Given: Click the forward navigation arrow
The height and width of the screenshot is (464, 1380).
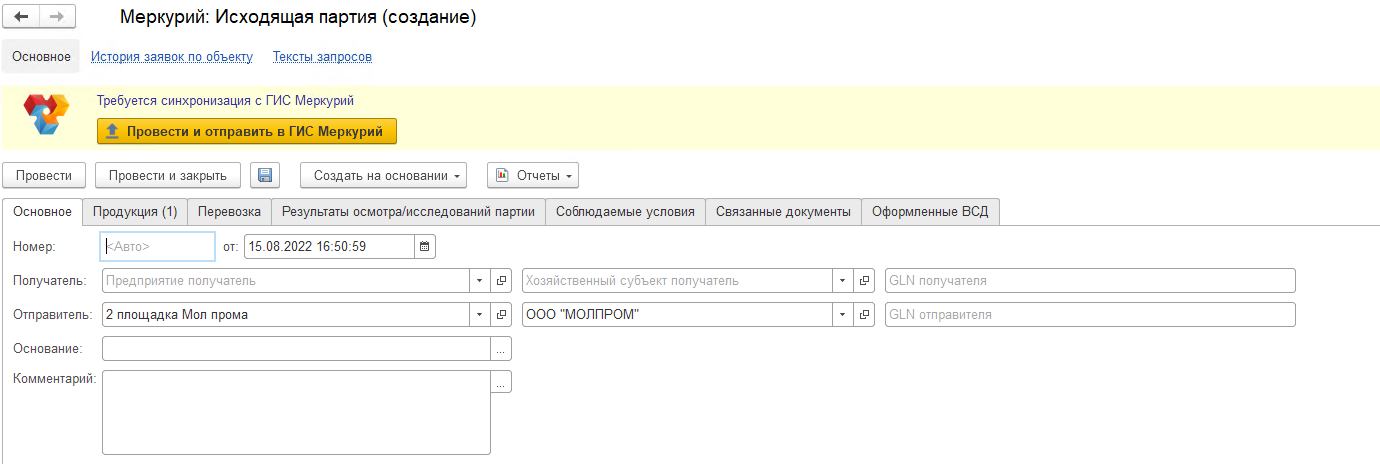Looking at the screenshot, I should [56, 18].
